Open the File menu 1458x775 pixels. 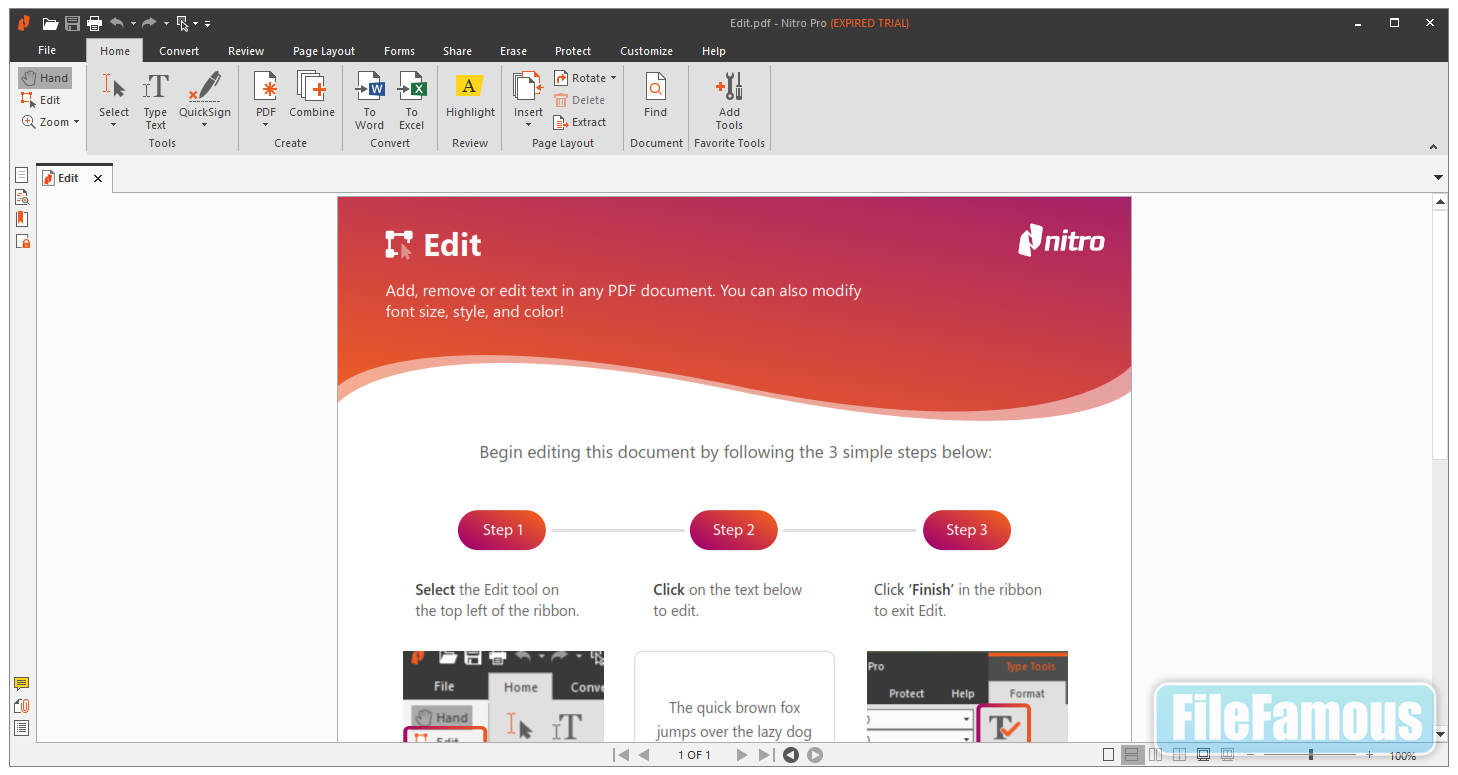(47, 51)
